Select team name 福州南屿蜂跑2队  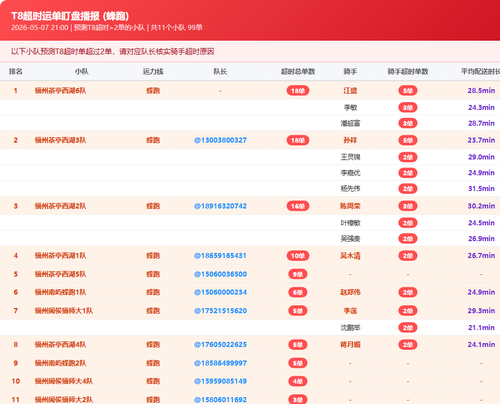tap(60, 363)
